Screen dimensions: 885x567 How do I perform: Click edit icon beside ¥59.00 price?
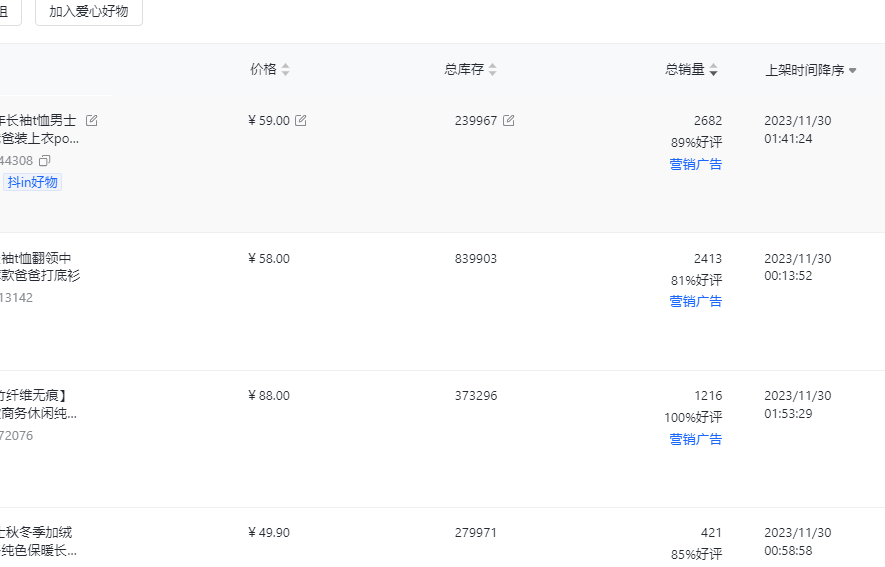click(301, 121)
